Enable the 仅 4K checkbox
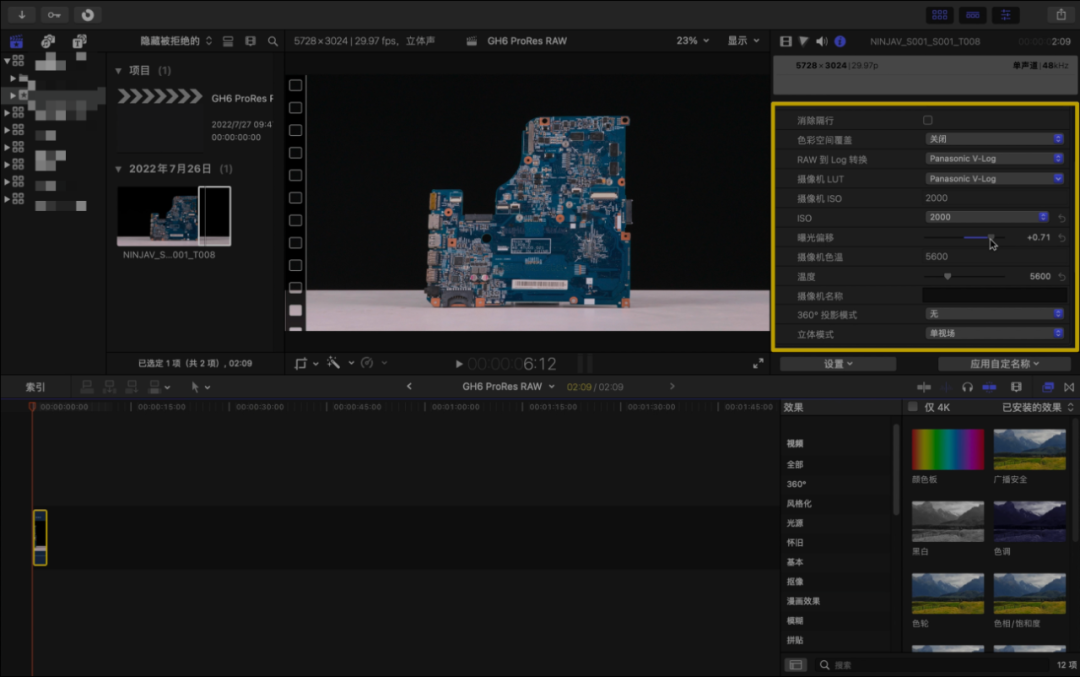 (913, 407)
